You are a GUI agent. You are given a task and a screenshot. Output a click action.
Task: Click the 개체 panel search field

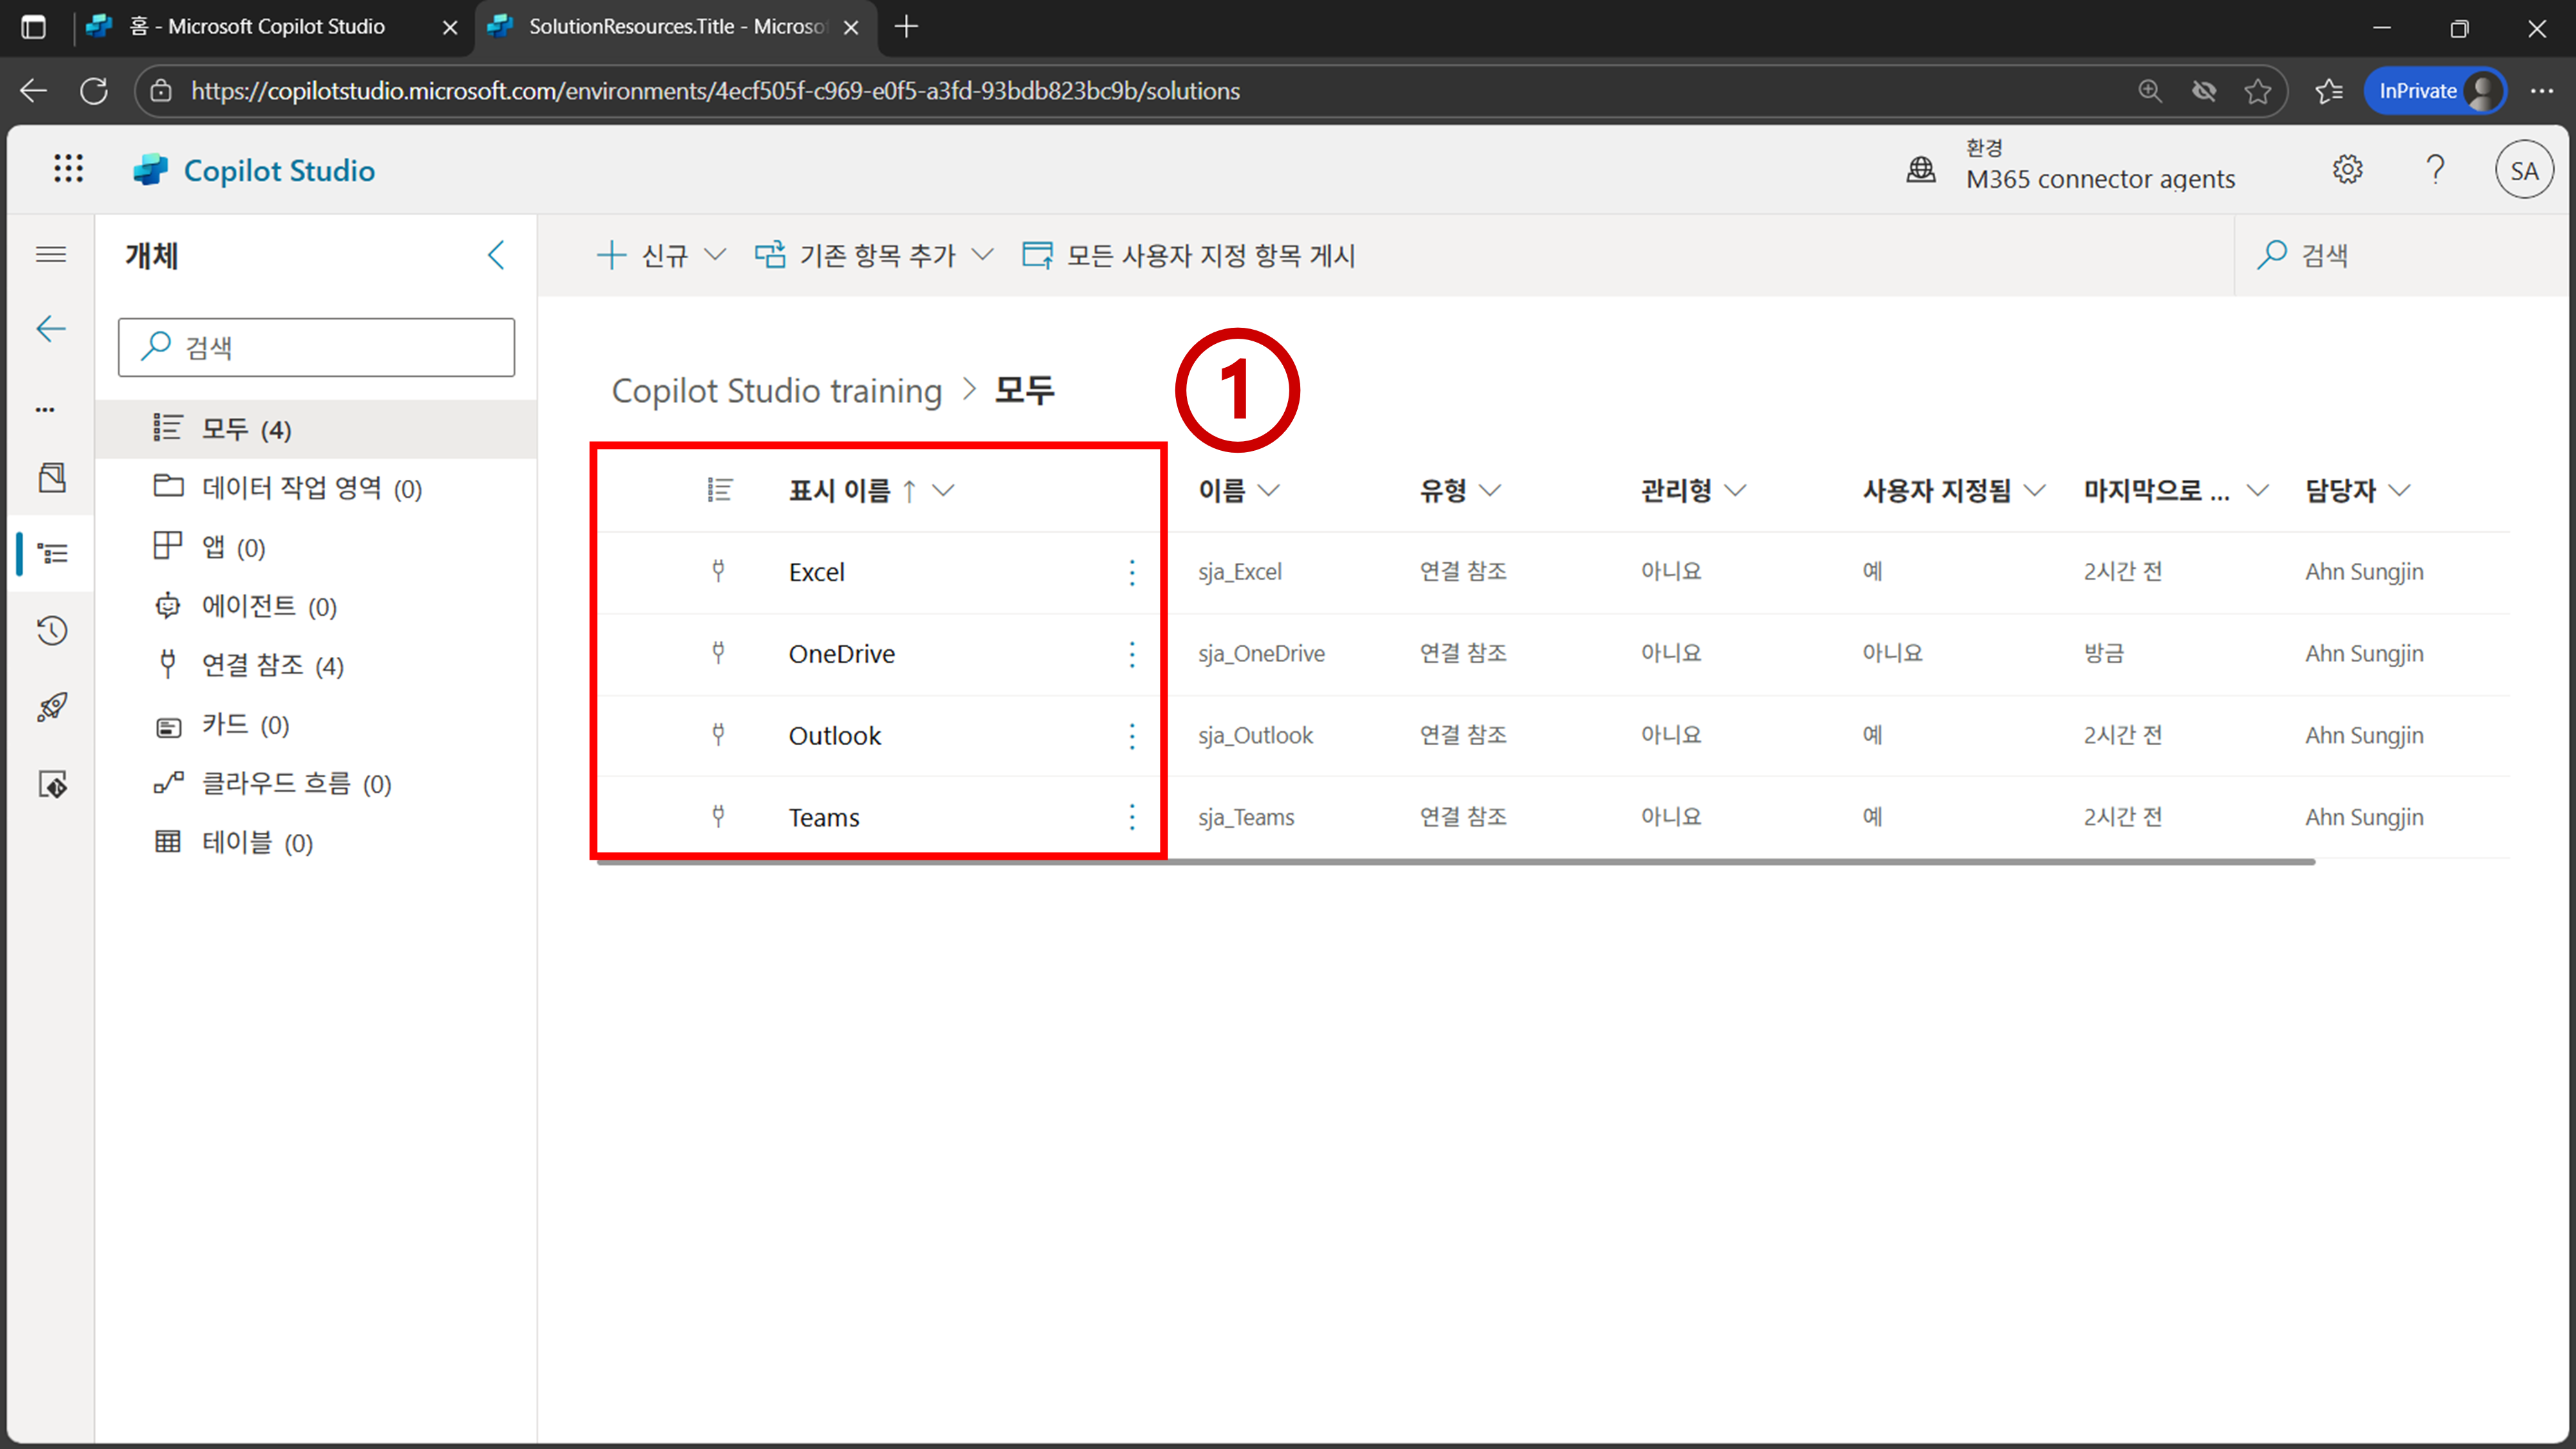coord(316,347)
